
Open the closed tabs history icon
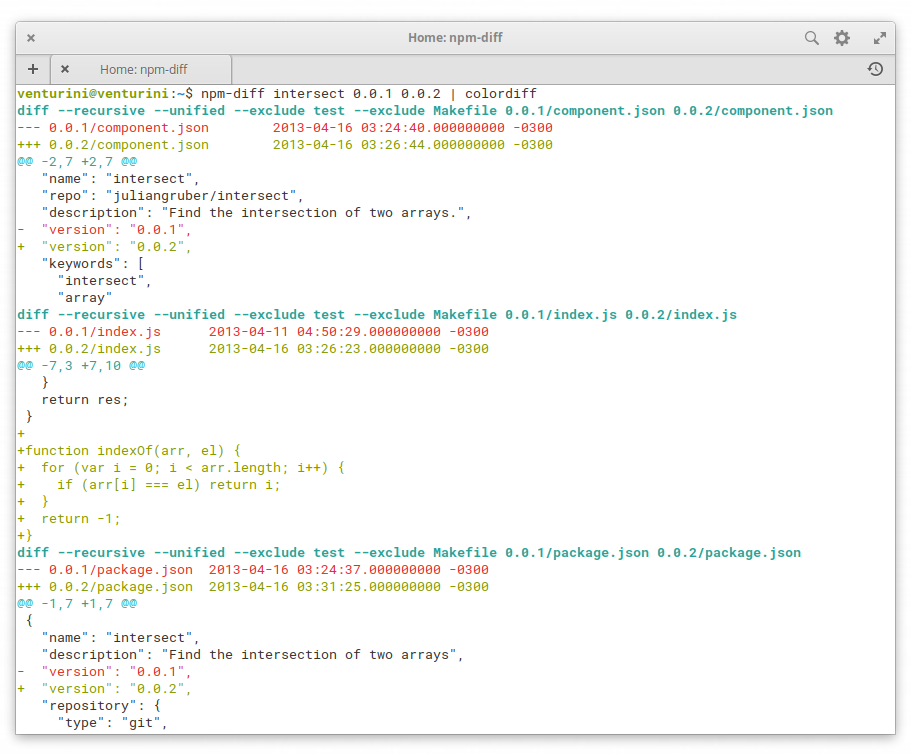pyautogui.click(x=875, y=69)
